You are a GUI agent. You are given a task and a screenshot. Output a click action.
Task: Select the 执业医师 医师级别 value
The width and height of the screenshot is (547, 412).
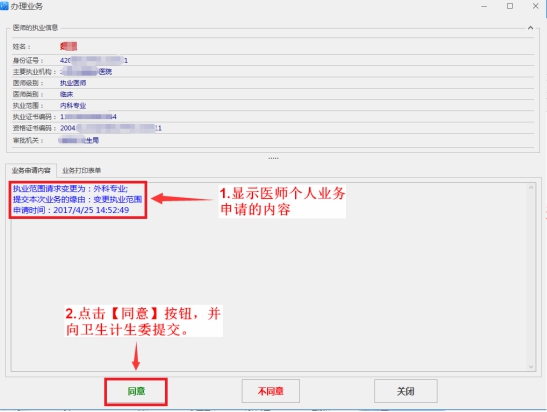73,83
